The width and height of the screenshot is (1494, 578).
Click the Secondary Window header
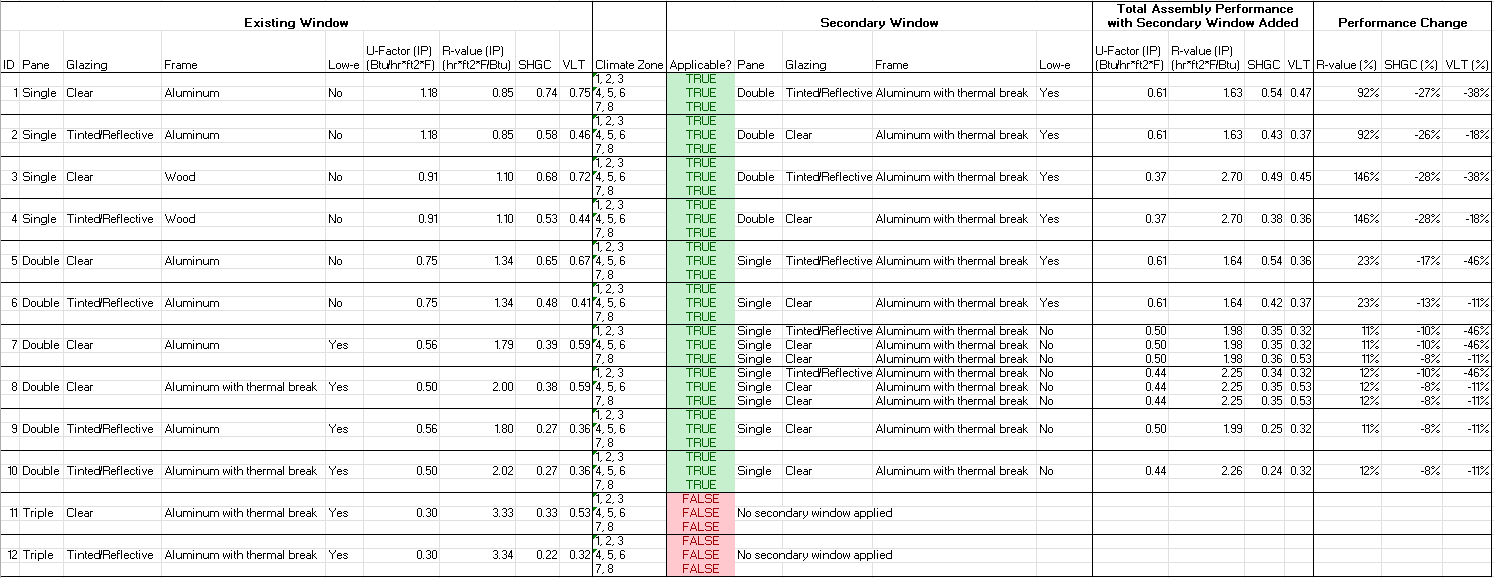pyautogui.click(x=880, y=22)
